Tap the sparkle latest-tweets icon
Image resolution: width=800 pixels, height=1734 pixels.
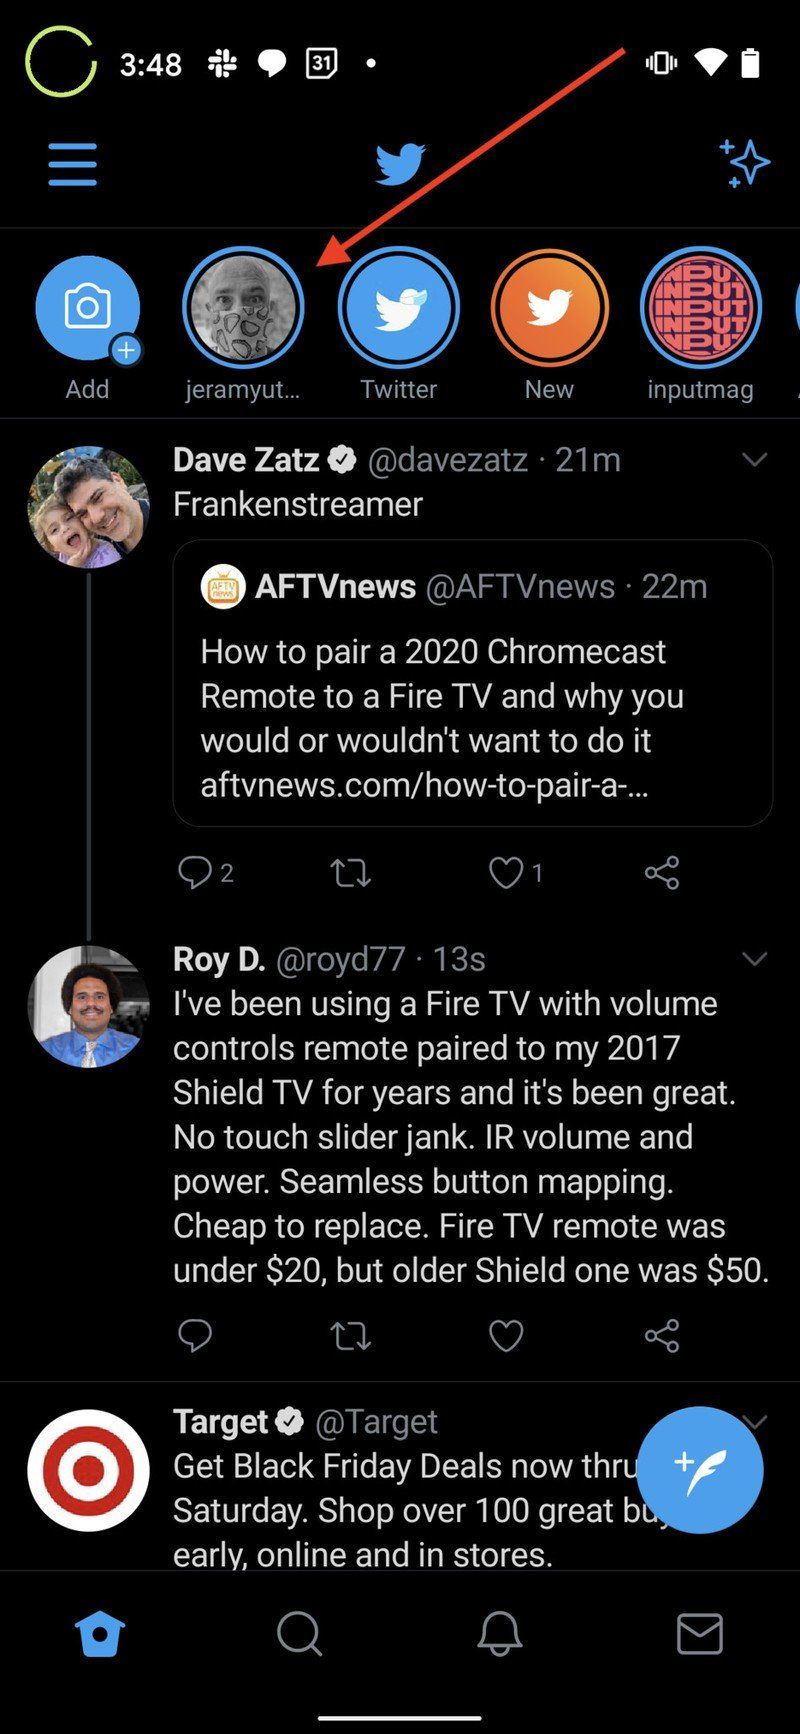pos(744,163)
